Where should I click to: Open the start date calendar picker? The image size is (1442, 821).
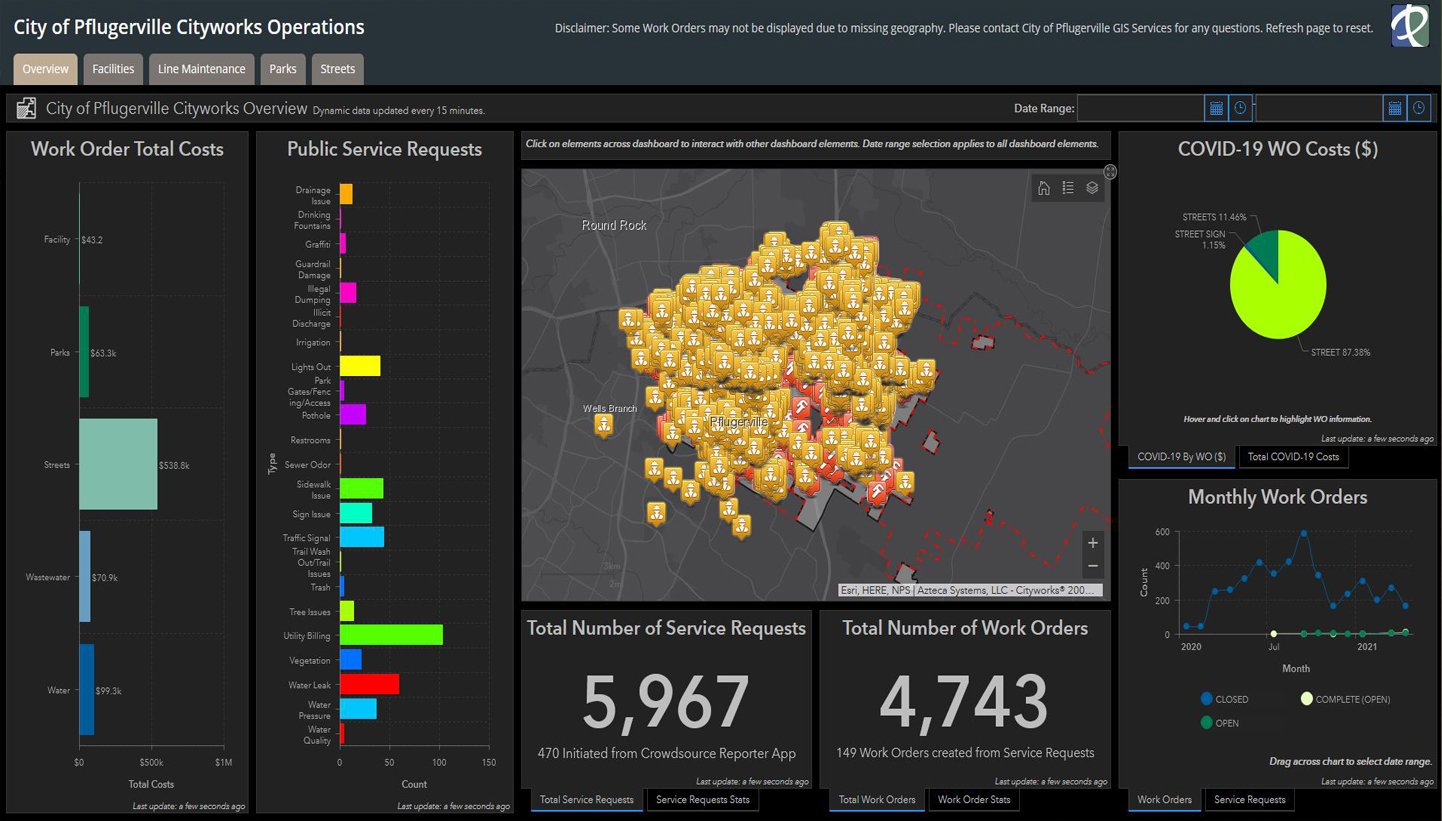pyautogui.click(x=1216, y=108)
